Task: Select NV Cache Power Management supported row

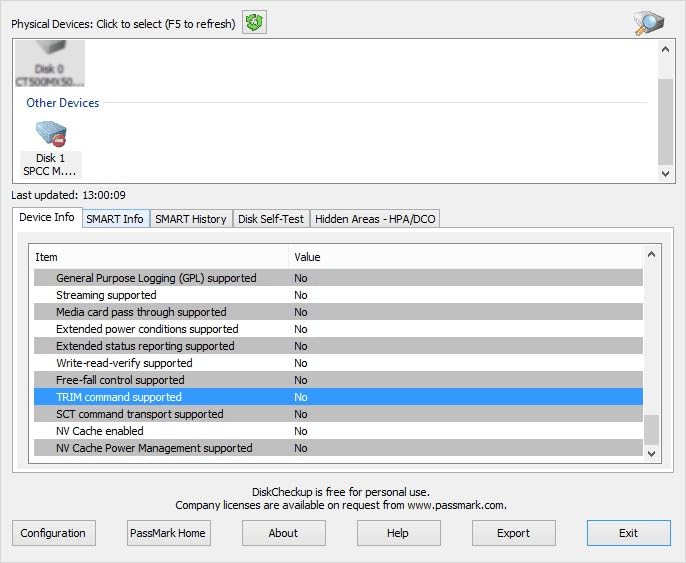Action: coord(338,448)
